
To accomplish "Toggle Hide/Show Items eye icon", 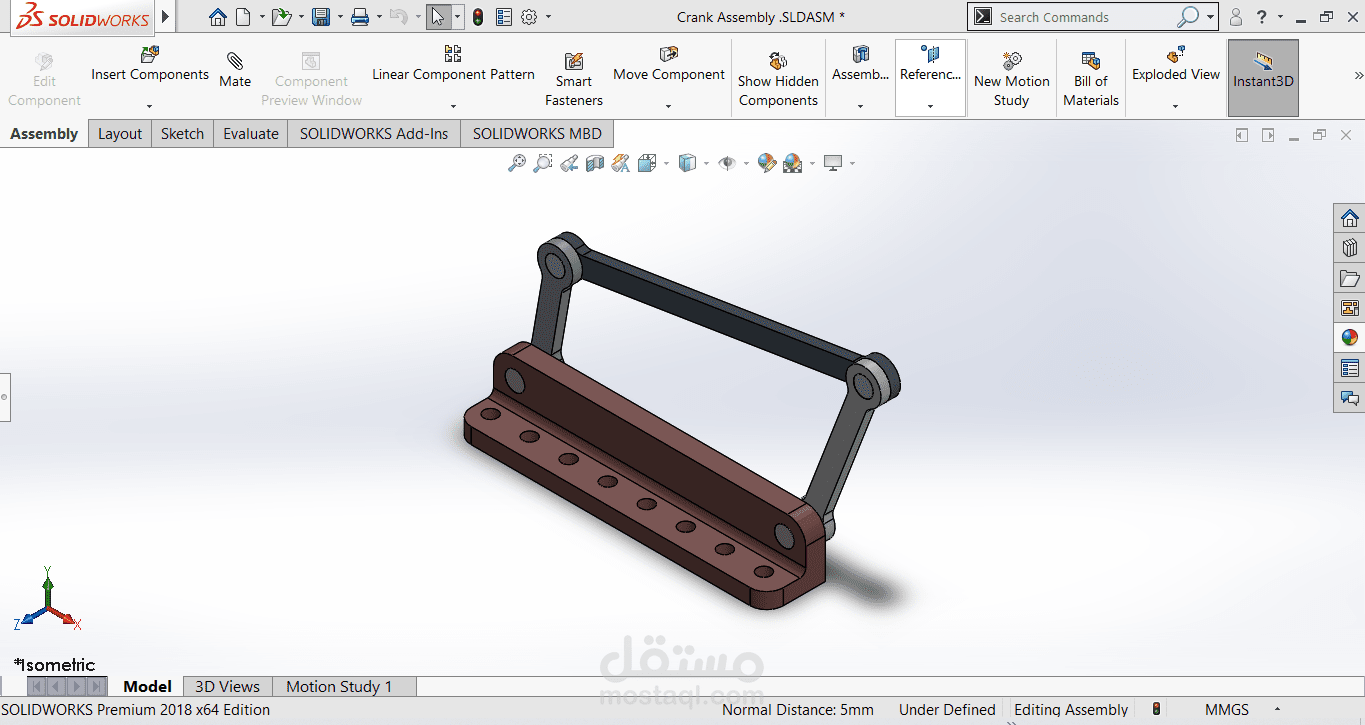I will click(726, 163).
